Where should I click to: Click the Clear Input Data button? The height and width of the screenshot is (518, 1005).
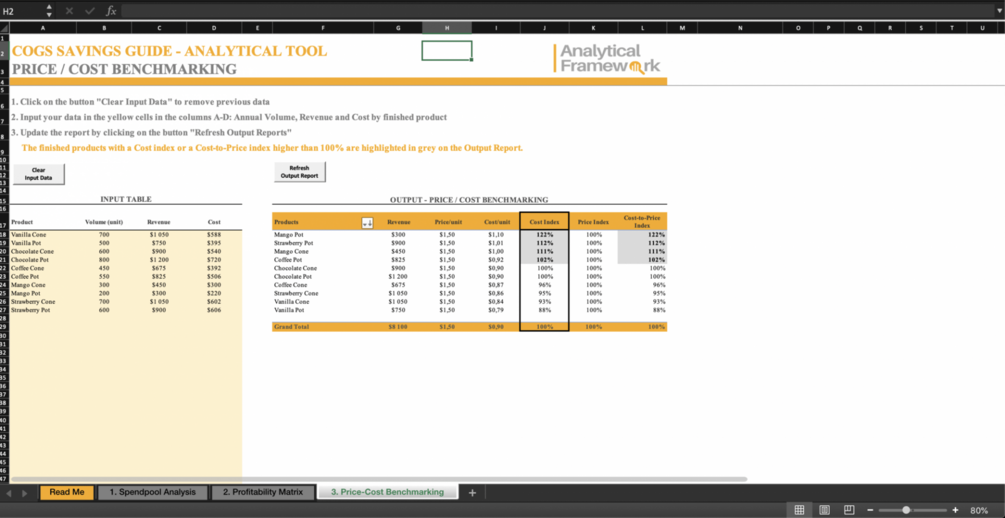point(38,174)
